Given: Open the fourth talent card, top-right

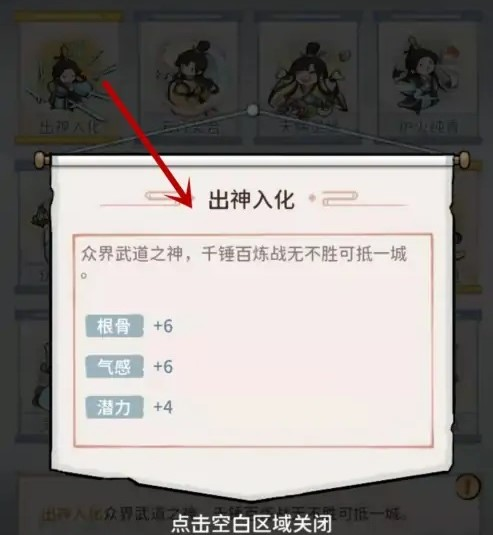Looking at the screenshot, I should point(428,78).
